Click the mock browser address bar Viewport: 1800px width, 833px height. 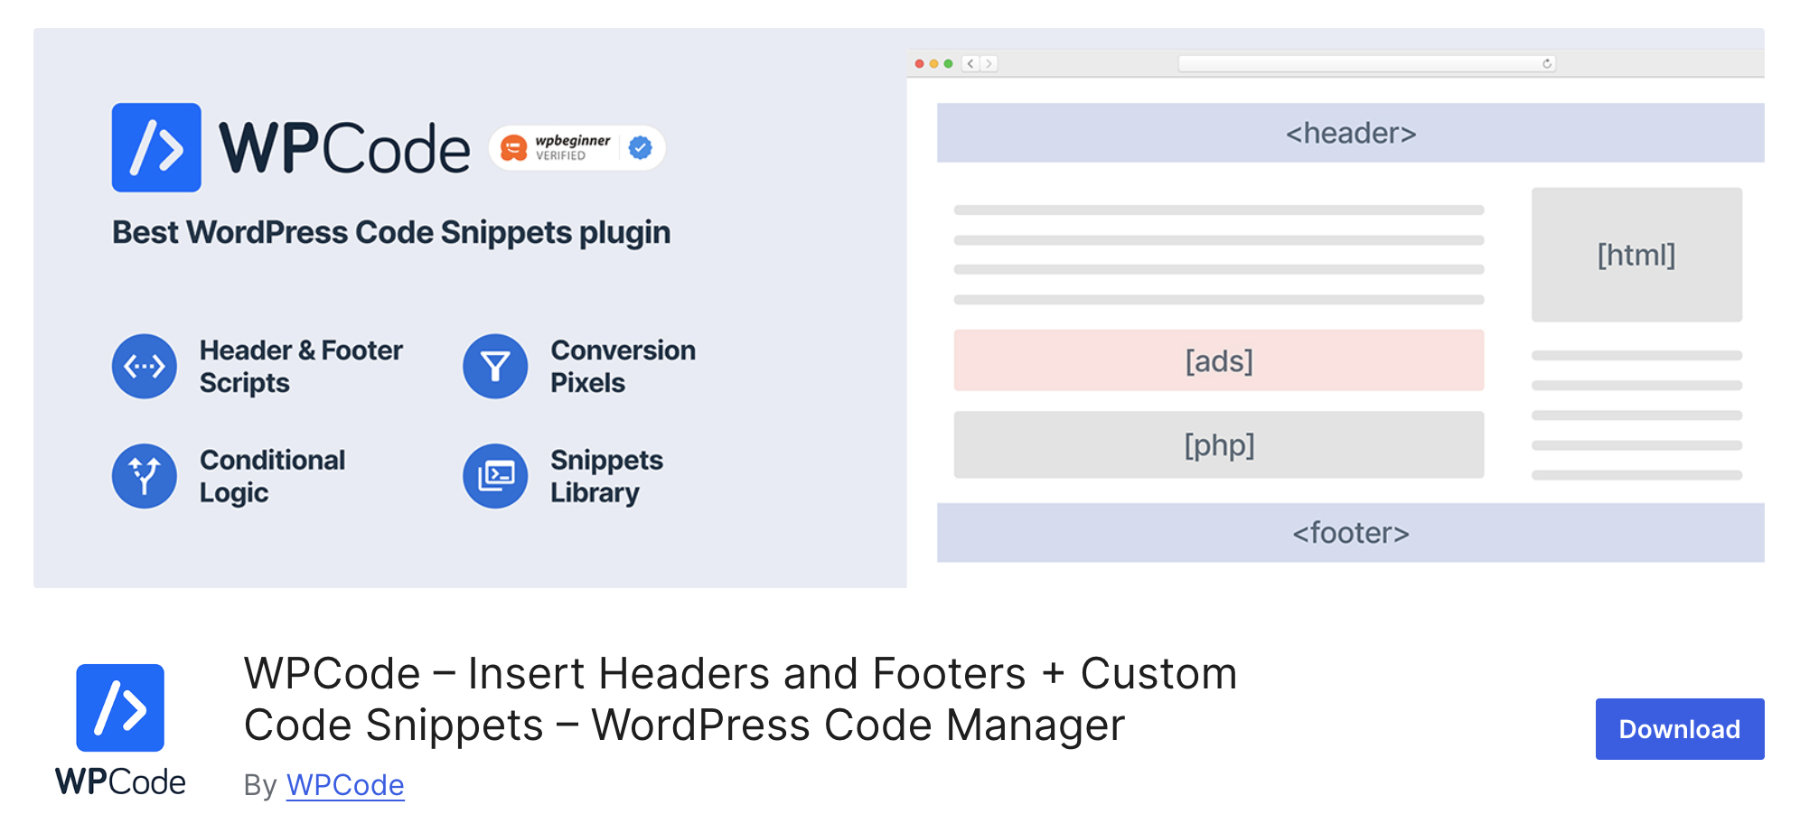pos(1367,63)
